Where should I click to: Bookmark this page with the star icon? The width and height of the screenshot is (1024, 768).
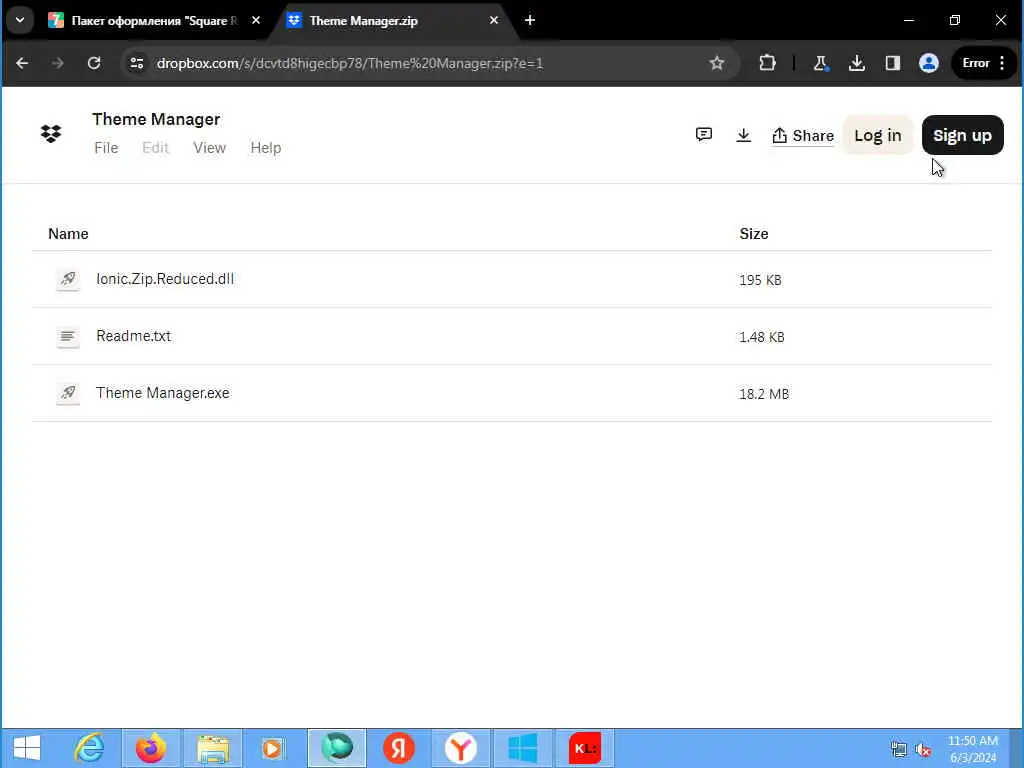point(716,63)
